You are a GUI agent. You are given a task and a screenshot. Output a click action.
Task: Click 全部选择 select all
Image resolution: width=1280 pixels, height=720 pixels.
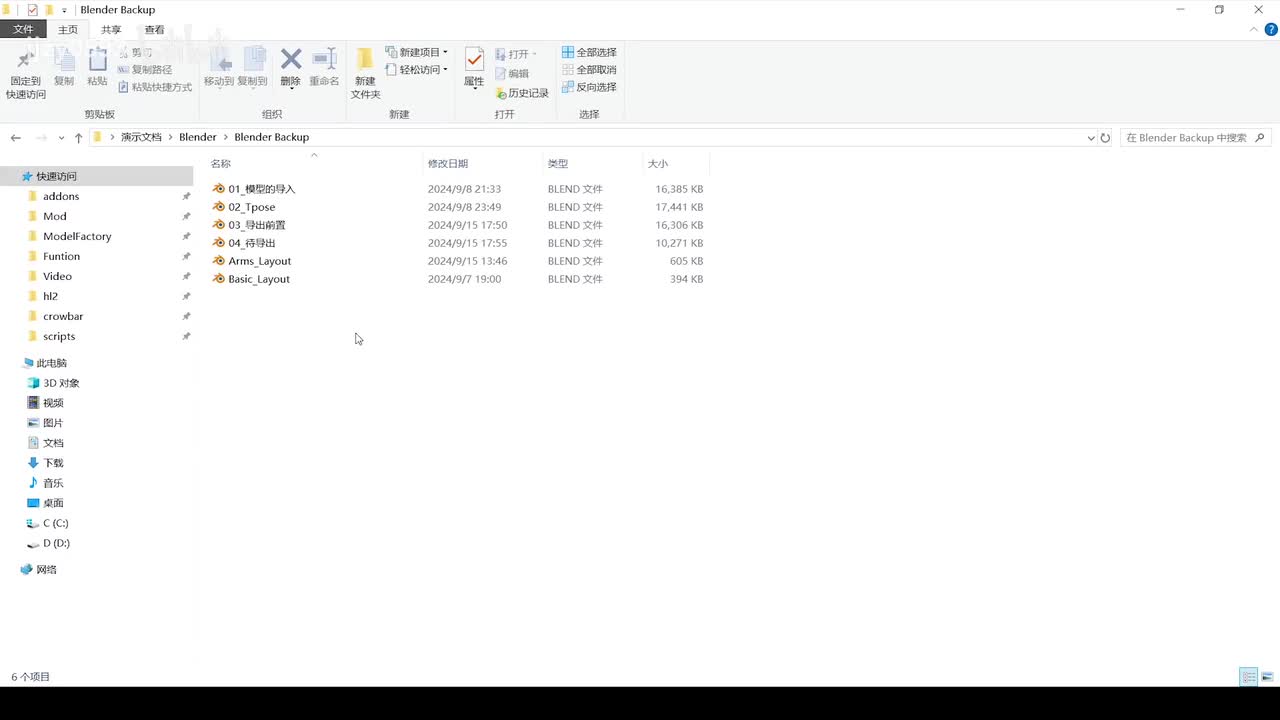[x=589, y=52]
